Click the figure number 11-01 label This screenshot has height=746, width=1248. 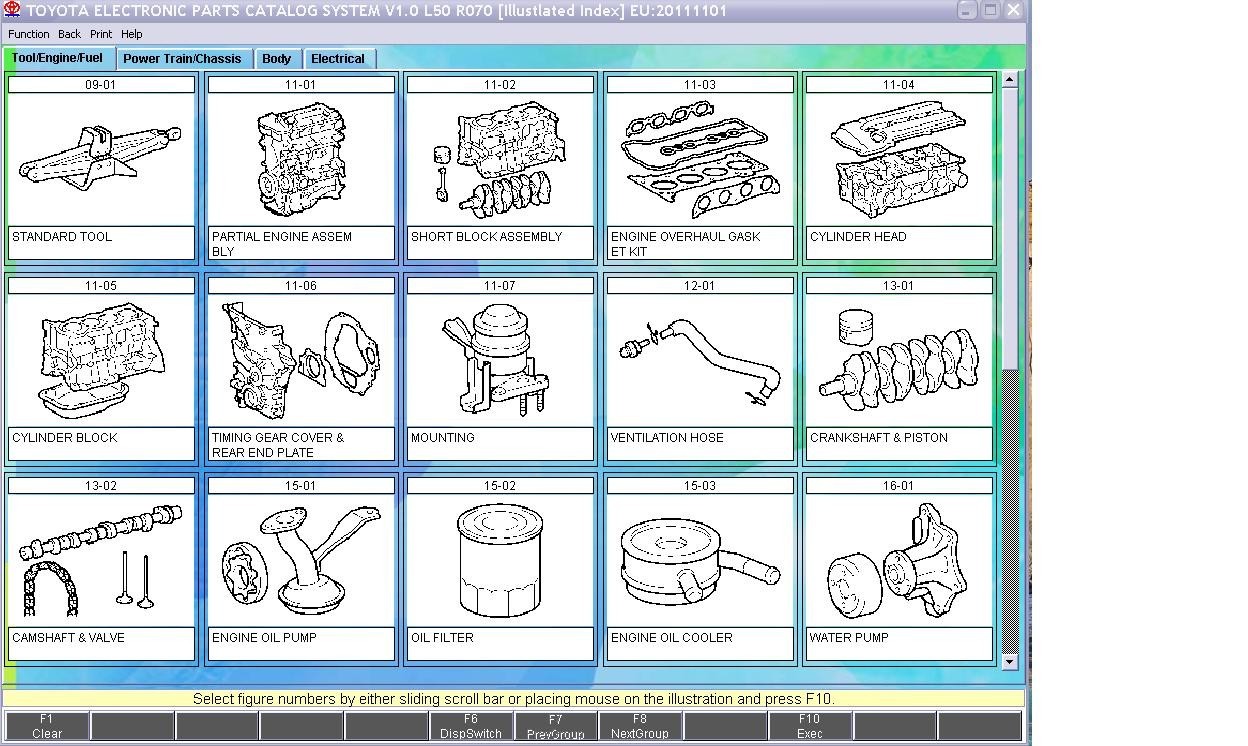point(300,85)
